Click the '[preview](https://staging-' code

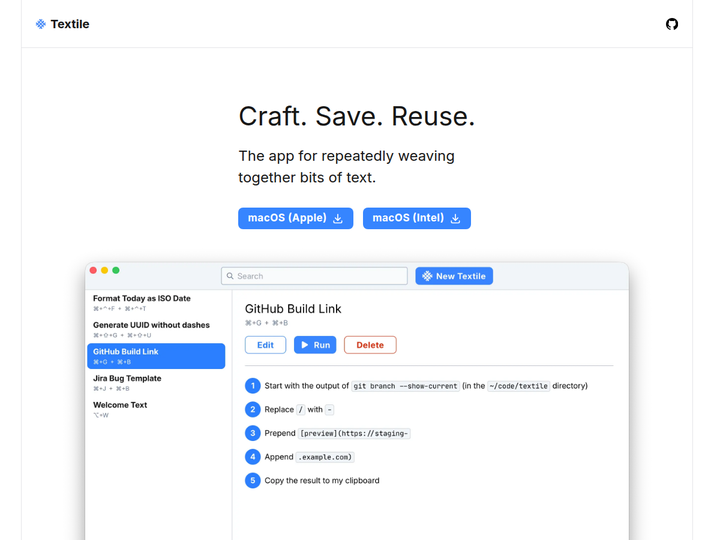pos(354,433)
